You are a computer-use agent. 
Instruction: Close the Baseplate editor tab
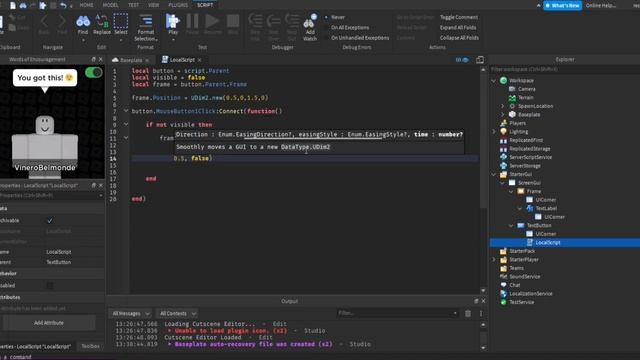(147, 60)
